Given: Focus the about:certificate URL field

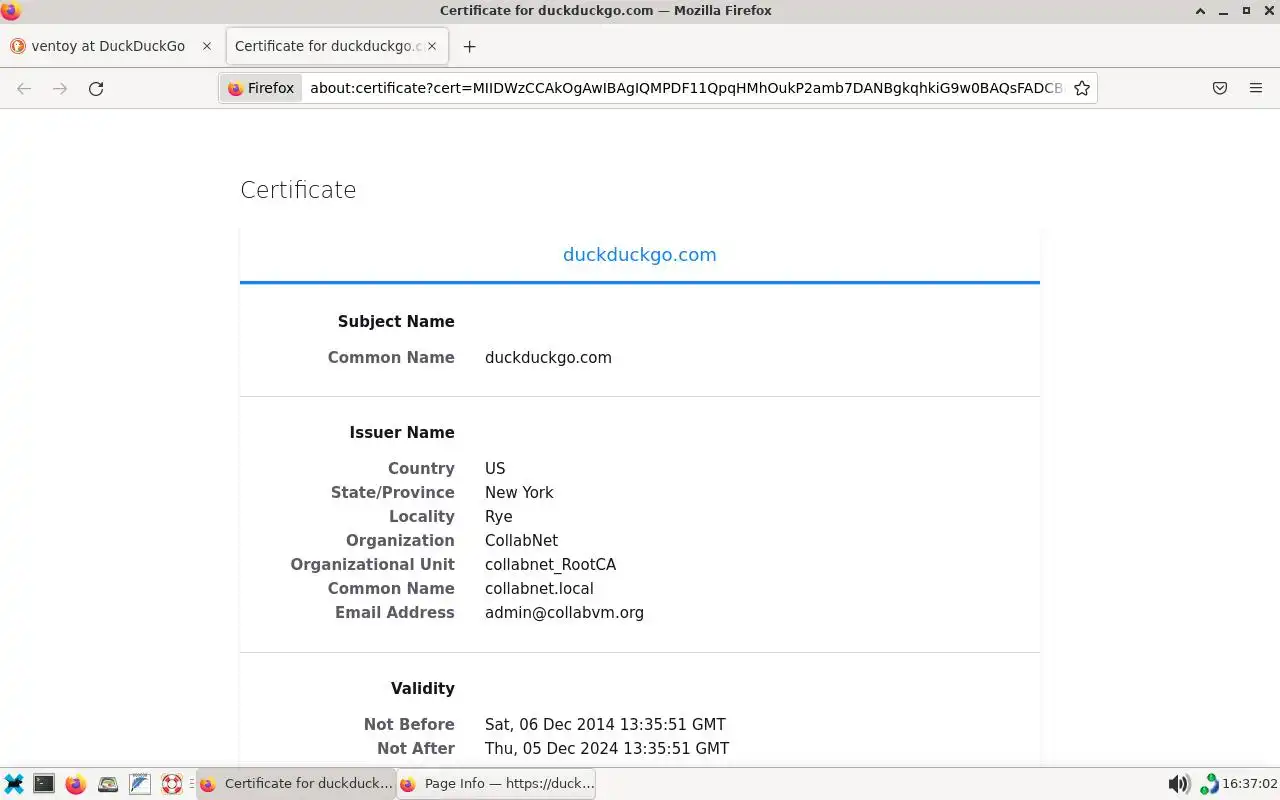Looking at the screenshot, I should click(685, 88).
